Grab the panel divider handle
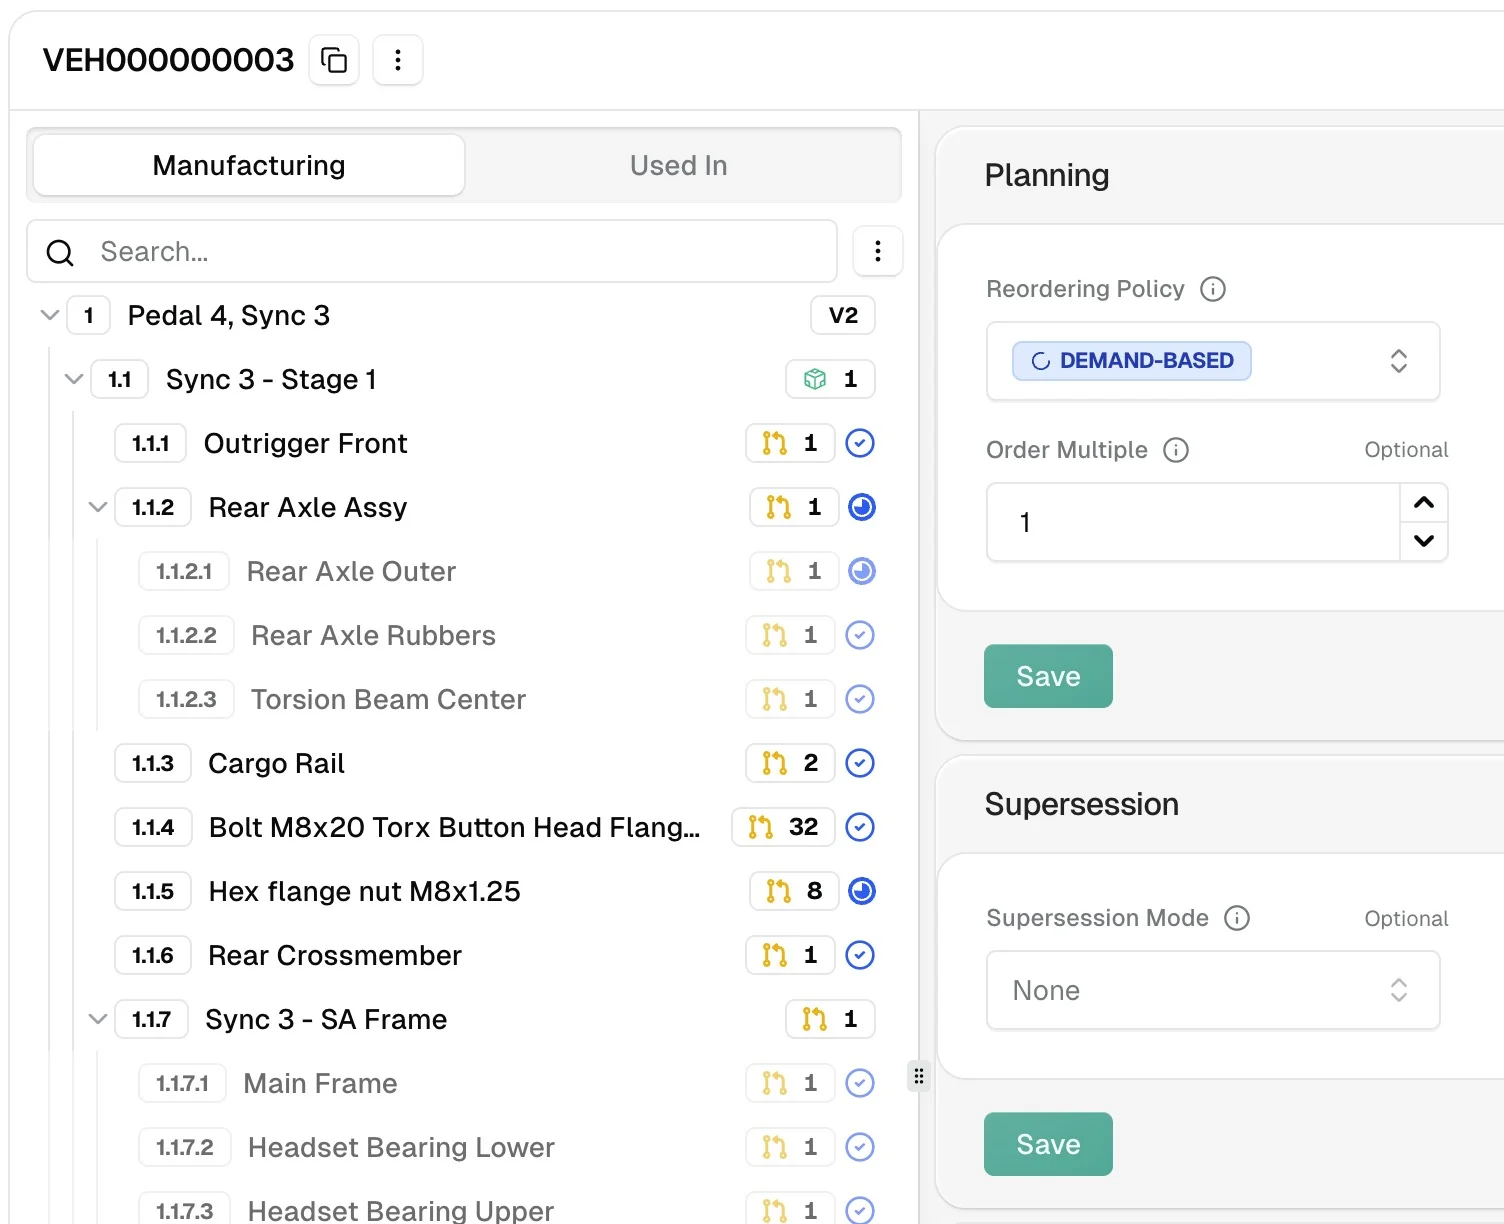1504x1224 pixels. click(918, 1076)
